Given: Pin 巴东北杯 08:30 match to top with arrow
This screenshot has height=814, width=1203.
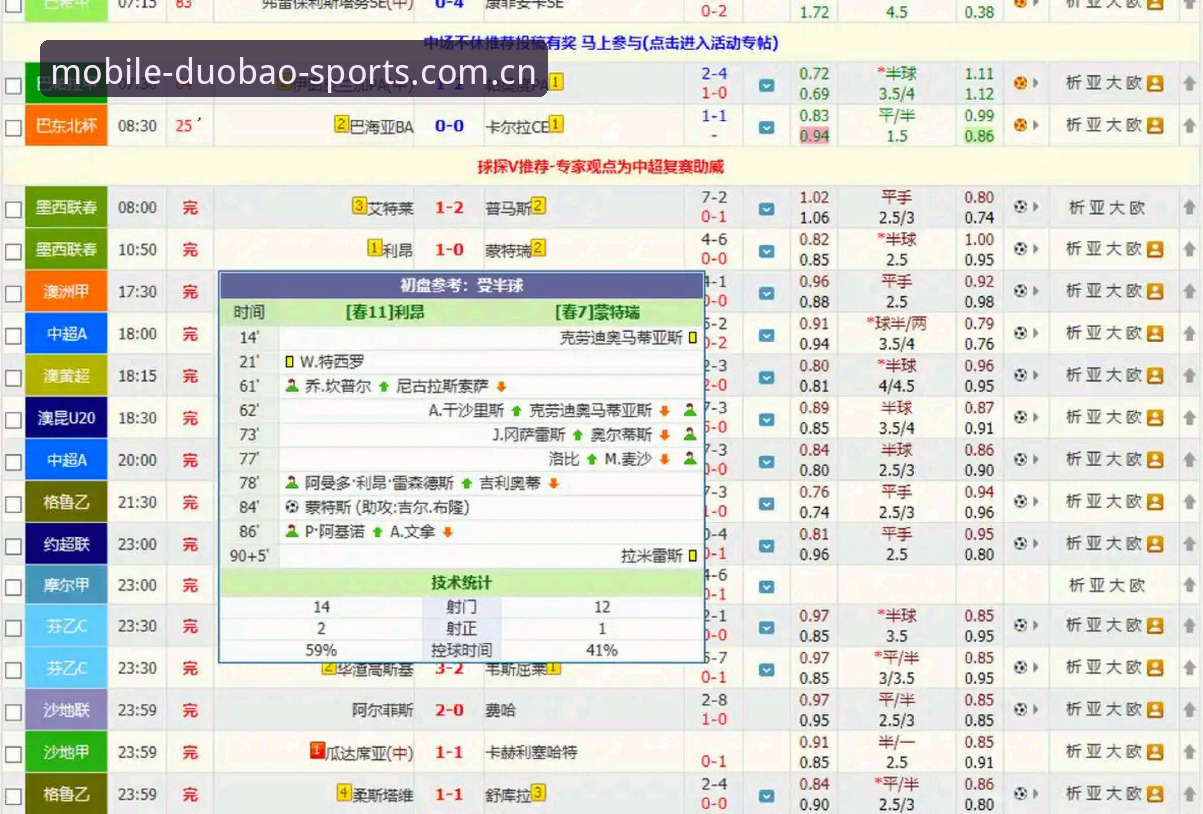Looking at the screenshot, I should point(1189,126).
